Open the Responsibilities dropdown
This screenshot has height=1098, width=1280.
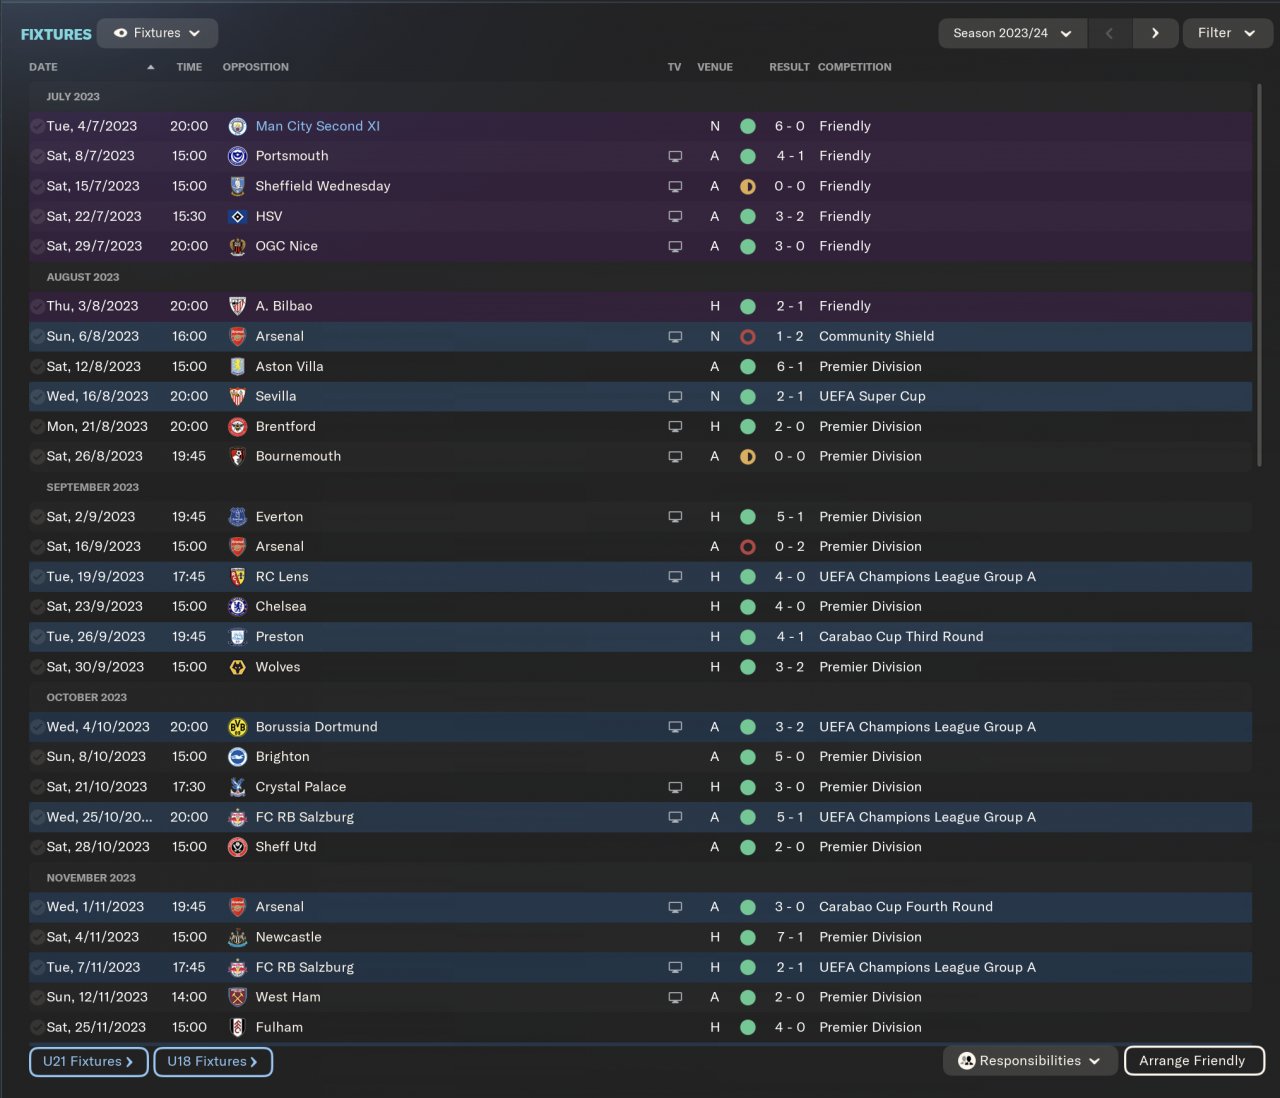tap(1030, 1061)
